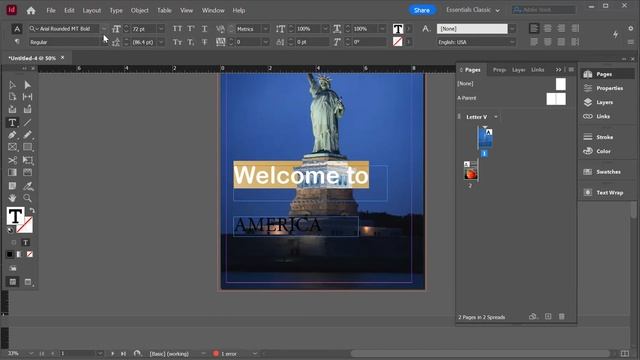Click the Adobe Stock search field
The image size is (640, 360).
tap(544, 10)
